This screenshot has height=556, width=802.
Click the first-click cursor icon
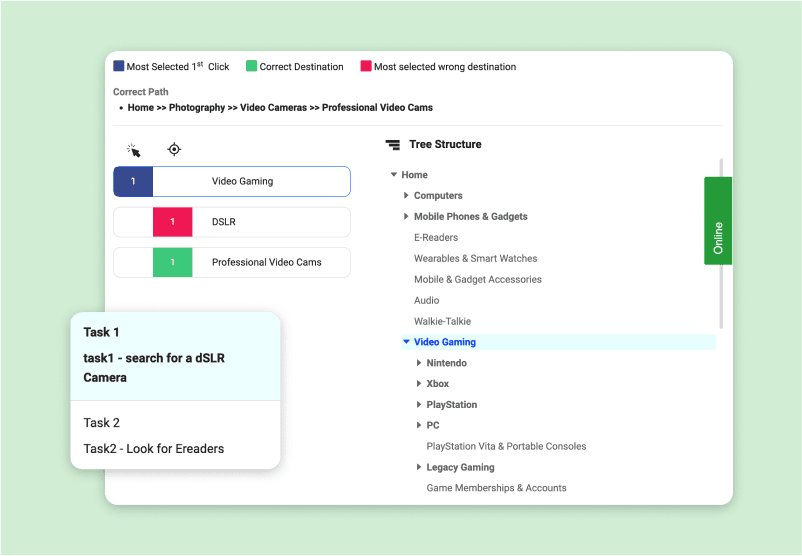[133, 150]
